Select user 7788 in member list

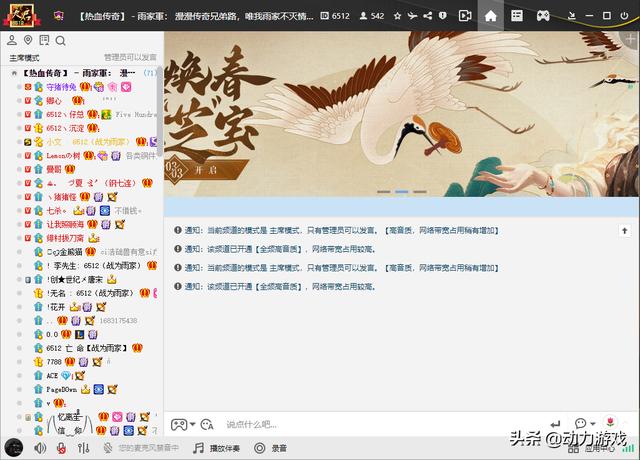coord(54,362)
